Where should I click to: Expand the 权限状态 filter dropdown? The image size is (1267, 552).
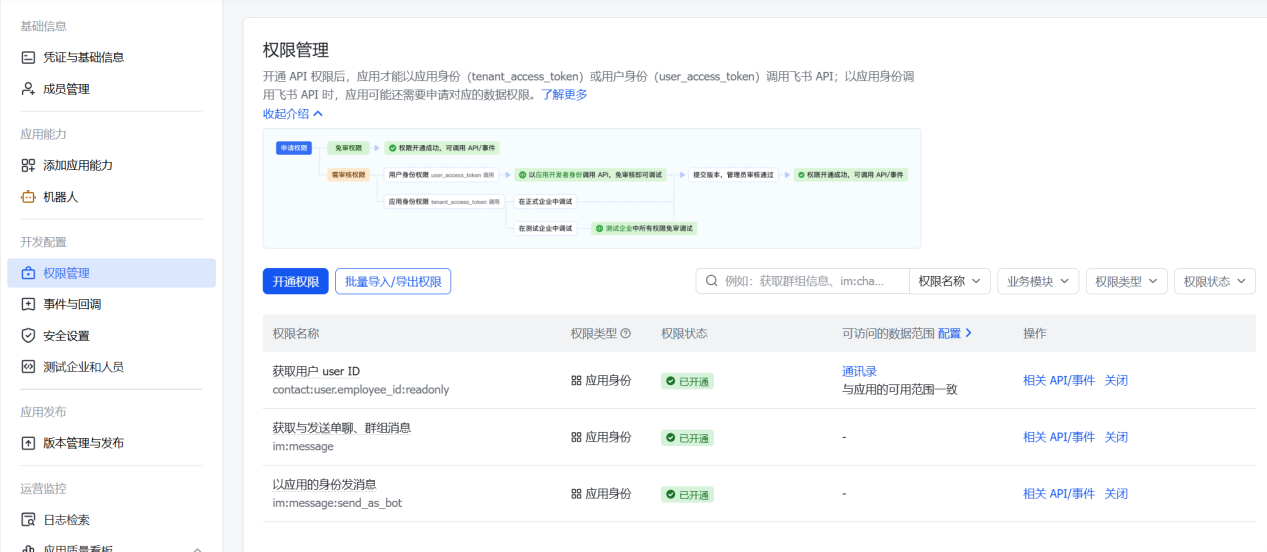pos(1214,281)
